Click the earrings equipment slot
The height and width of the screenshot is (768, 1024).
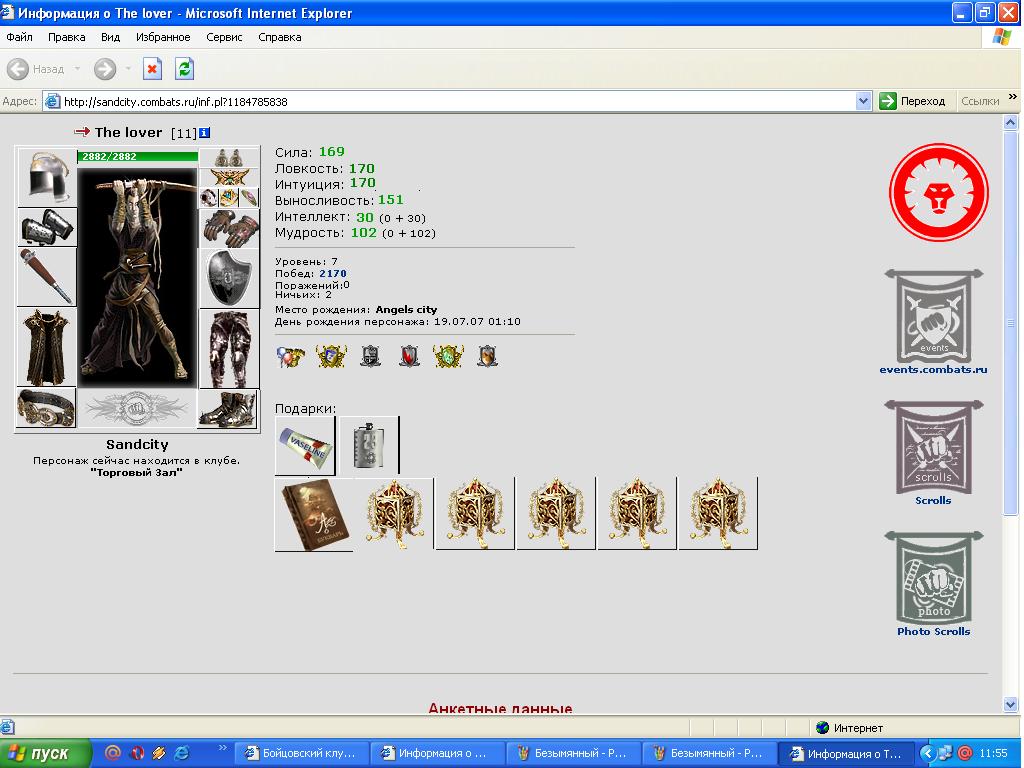(x=229, y=158)
